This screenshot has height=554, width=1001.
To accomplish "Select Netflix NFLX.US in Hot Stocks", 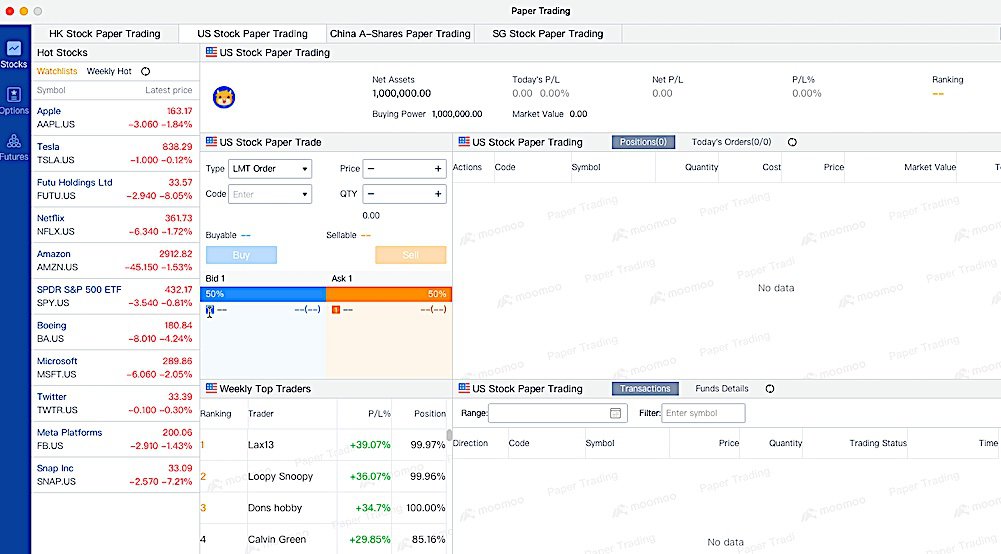I will coord(115,225).
